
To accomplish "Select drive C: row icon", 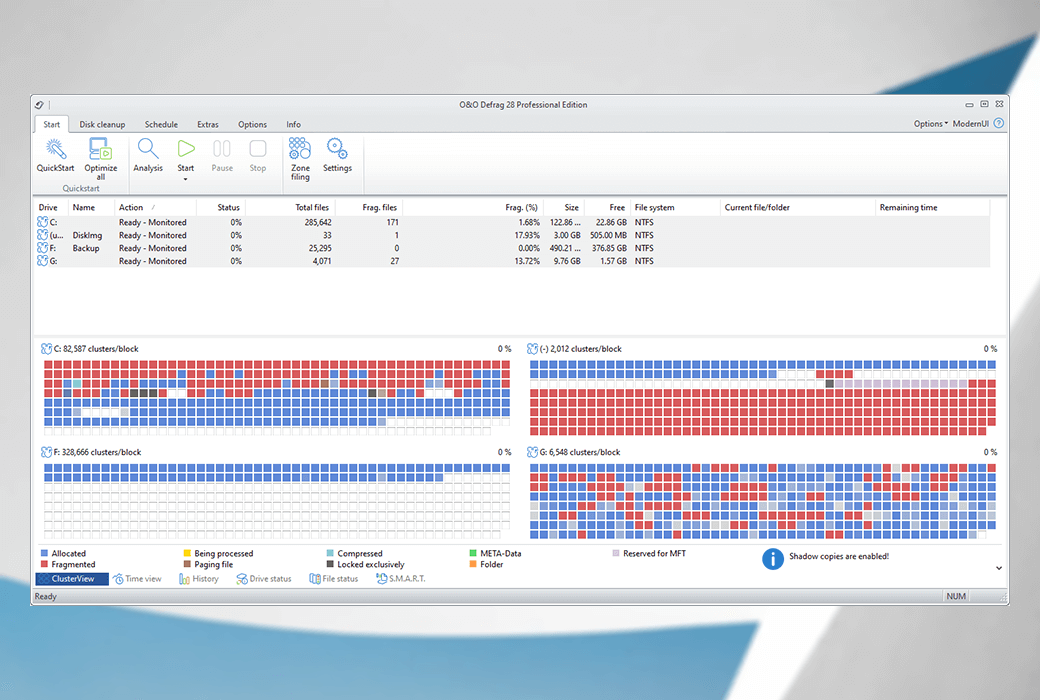I will pyautogui.click(x=42, y=222).
